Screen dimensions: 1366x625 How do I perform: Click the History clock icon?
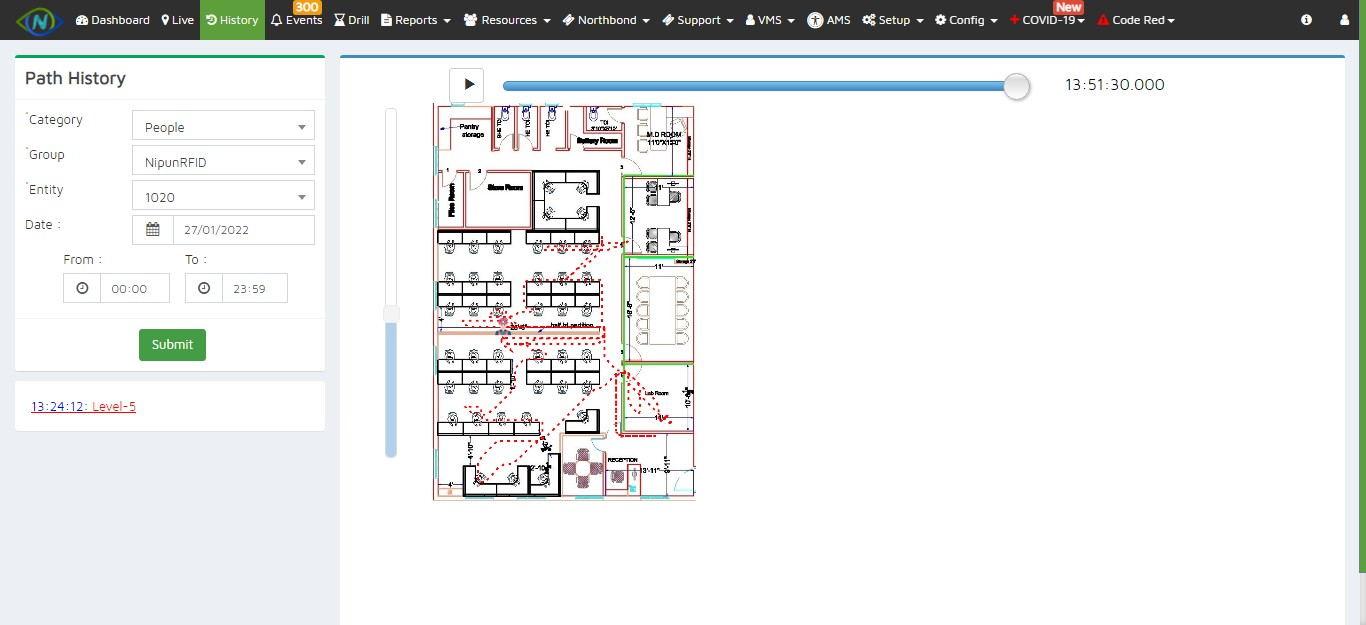(212, 20)
